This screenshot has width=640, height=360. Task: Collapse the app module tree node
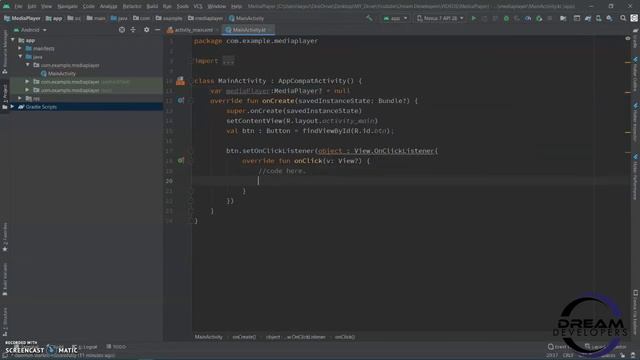pyautogui.click(x=13, y=40)
